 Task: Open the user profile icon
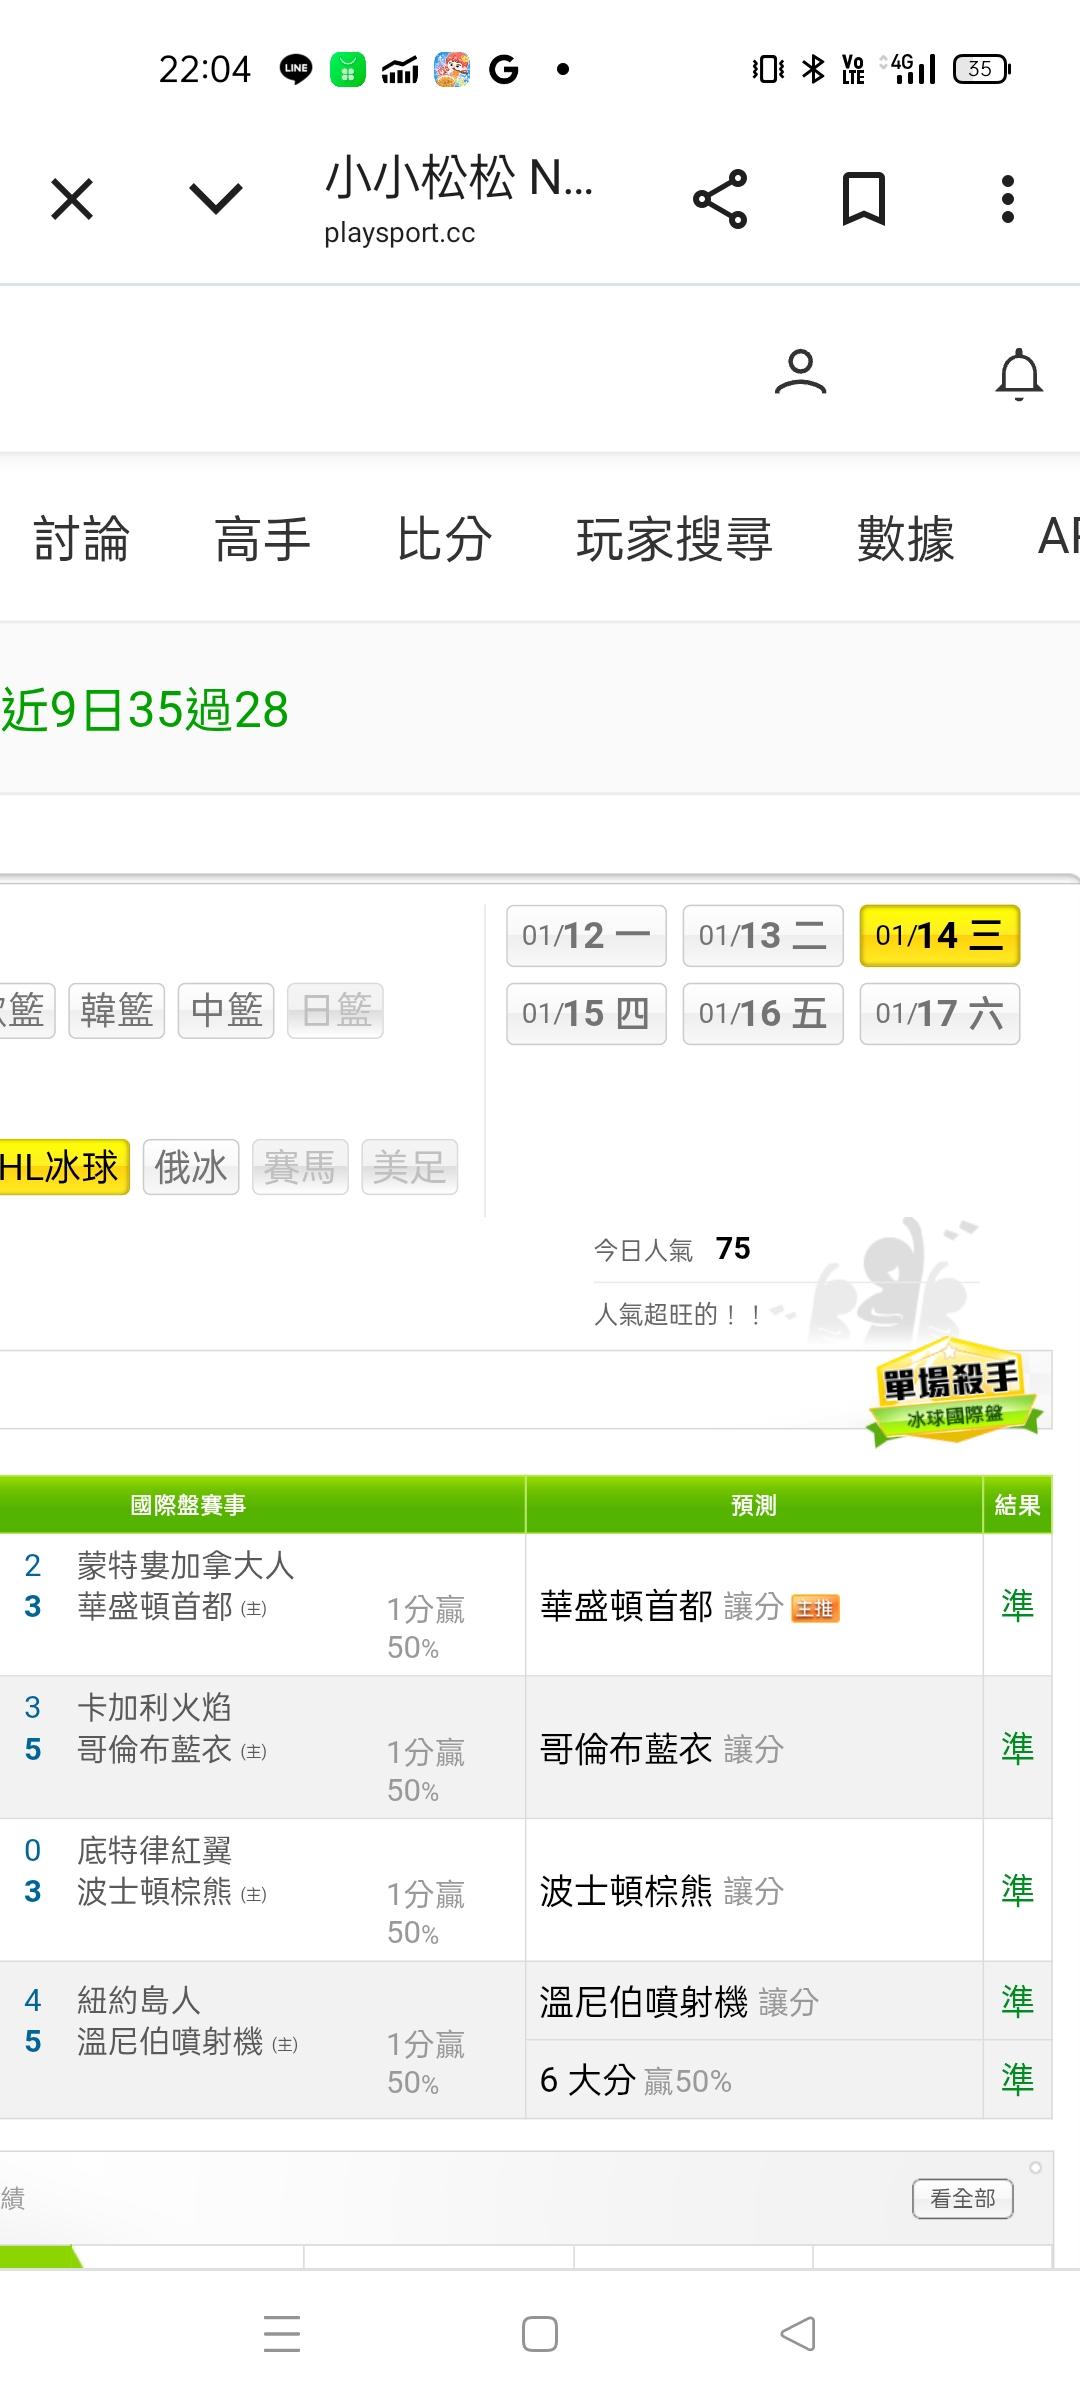pyautogui.click(x=800, y=372)
